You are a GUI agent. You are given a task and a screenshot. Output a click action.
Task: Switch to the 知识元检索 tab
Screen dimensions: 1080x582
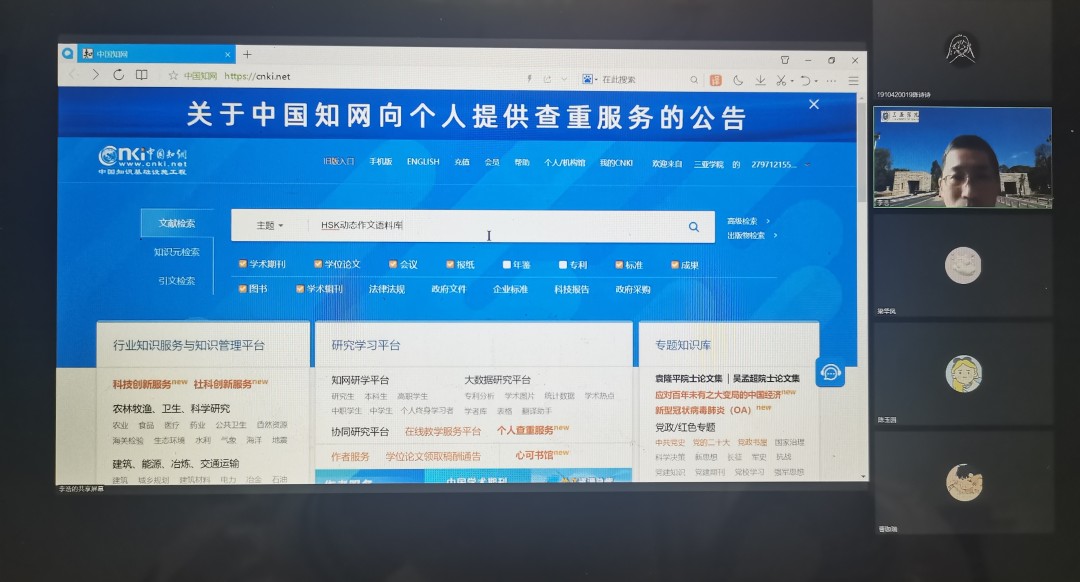176,252
